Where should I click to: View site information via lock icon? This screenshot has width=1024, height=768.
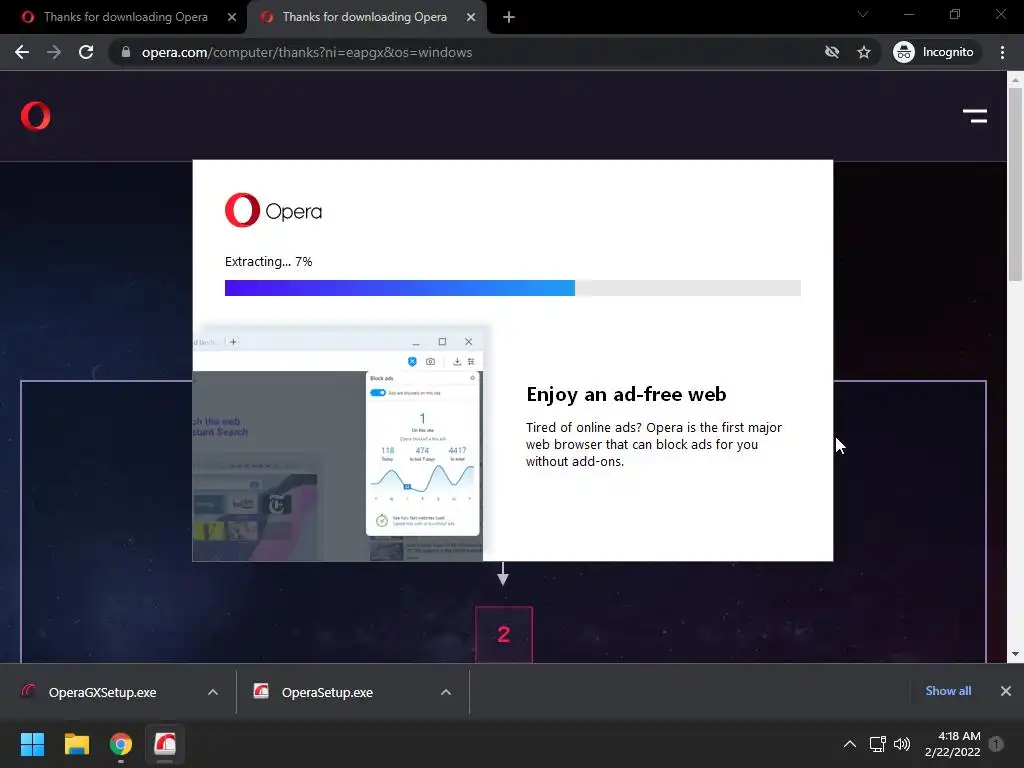[x=126, y=52]
